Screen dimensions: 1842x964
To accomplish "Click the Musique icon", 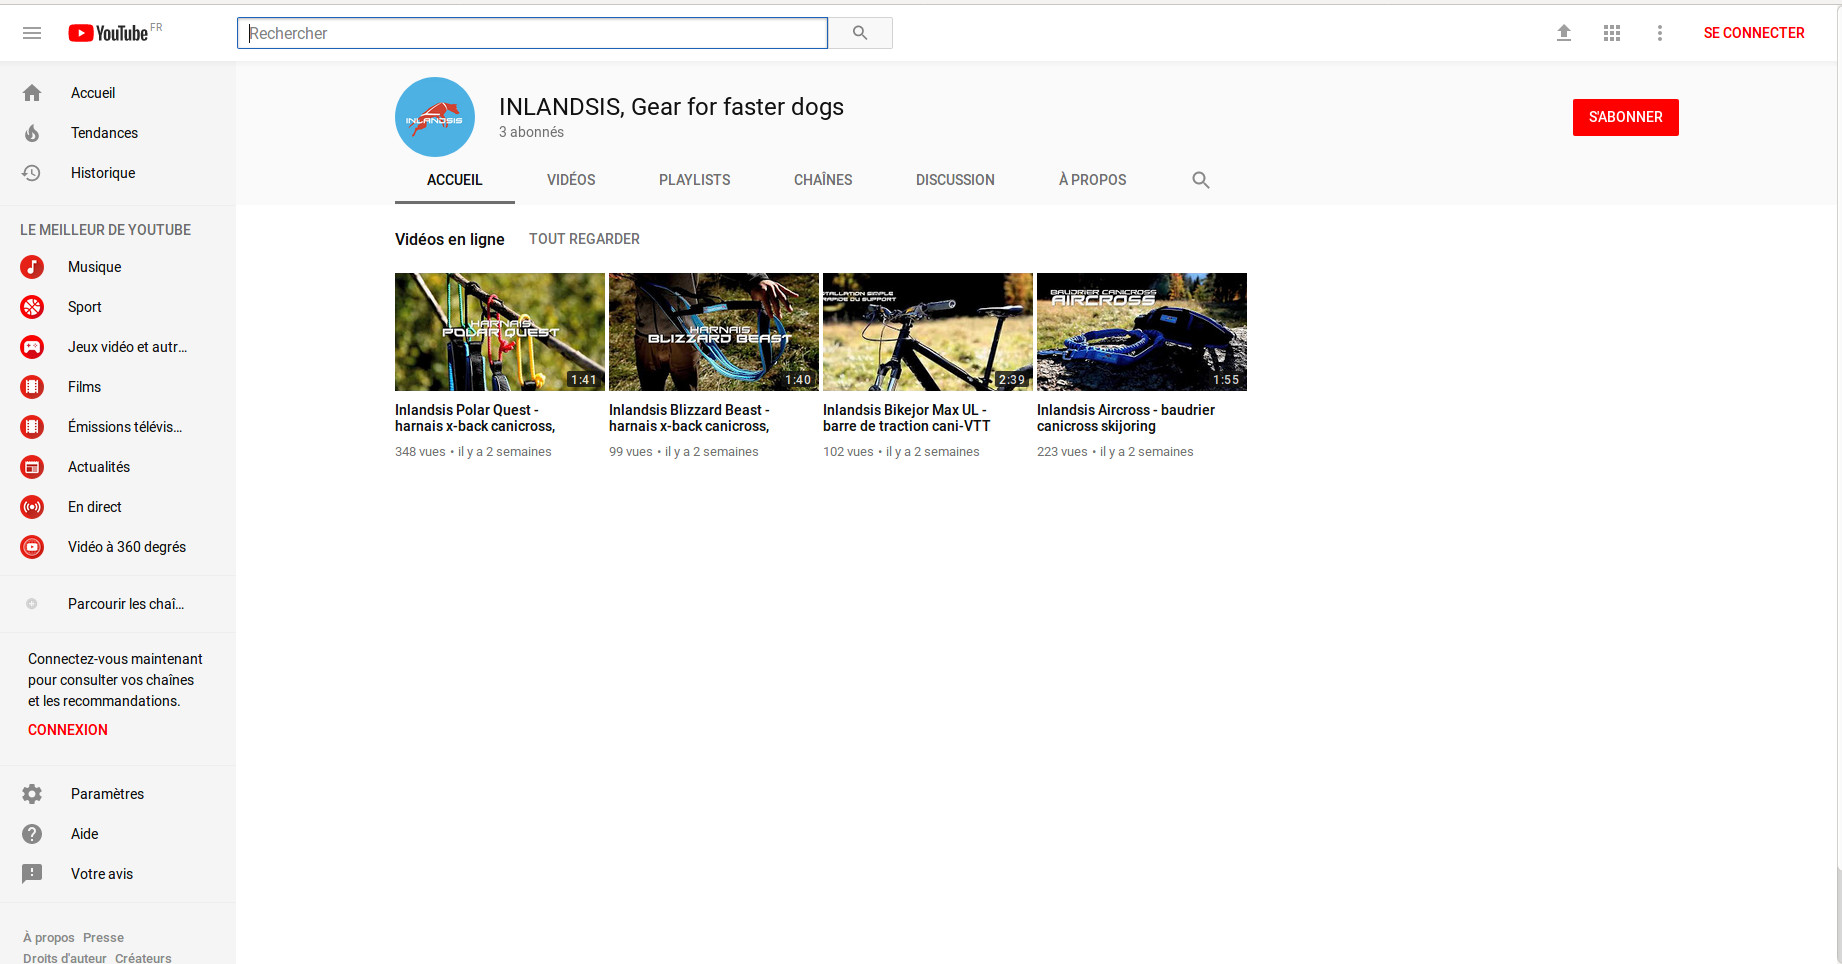I will (32, 267).
